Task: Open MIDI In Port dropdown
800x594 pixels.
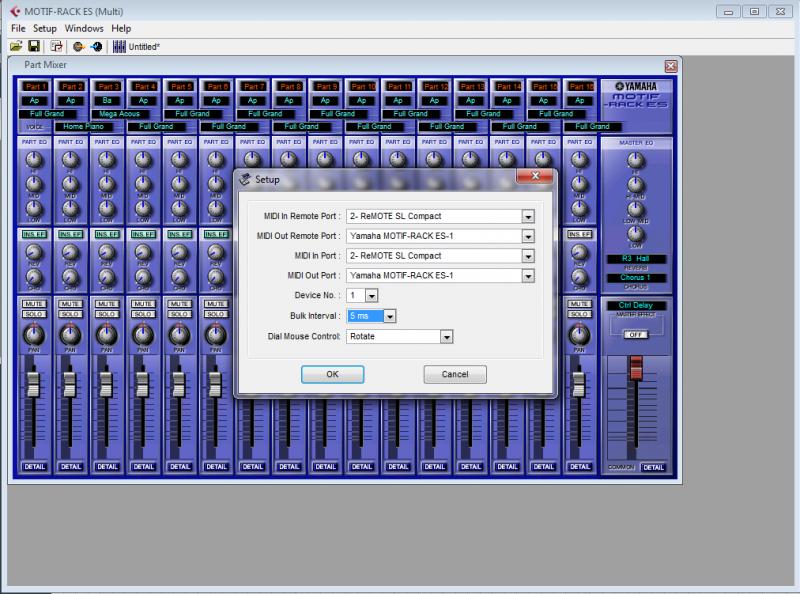Action: pyautogui.click(x=528, y=256)
